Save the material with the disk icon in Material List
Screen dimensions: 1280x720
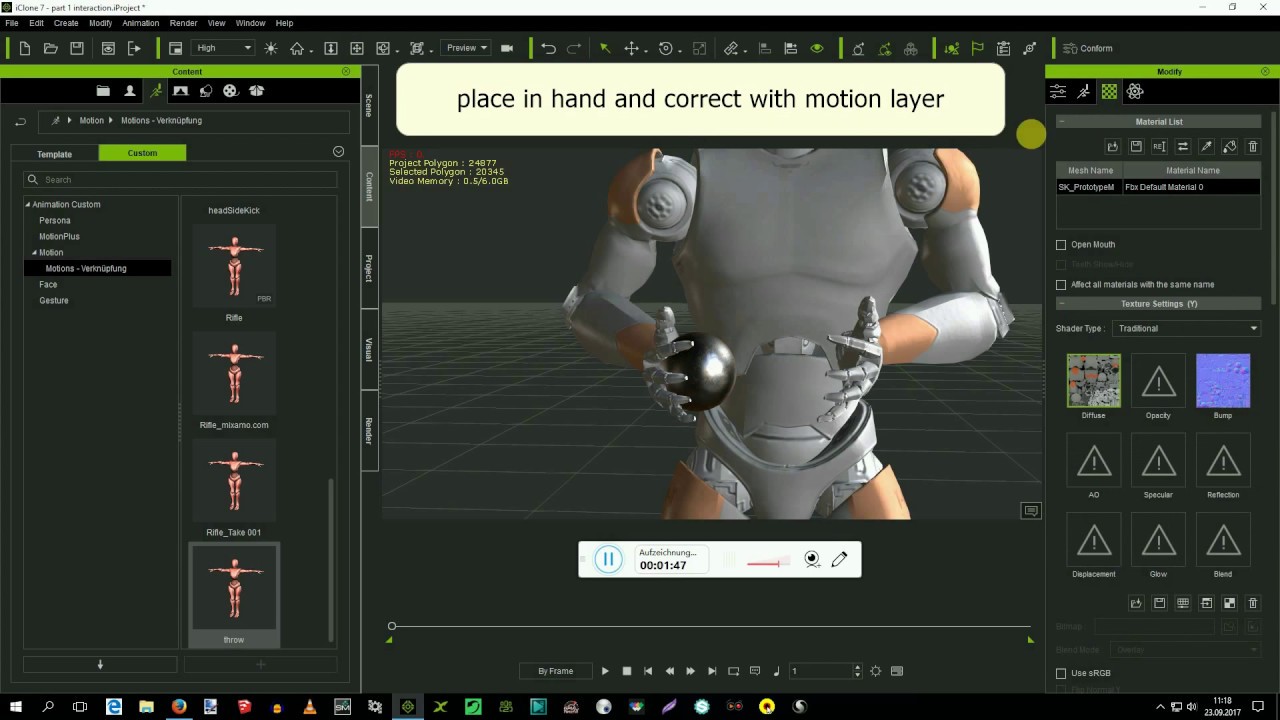(x=1136, y=147)
